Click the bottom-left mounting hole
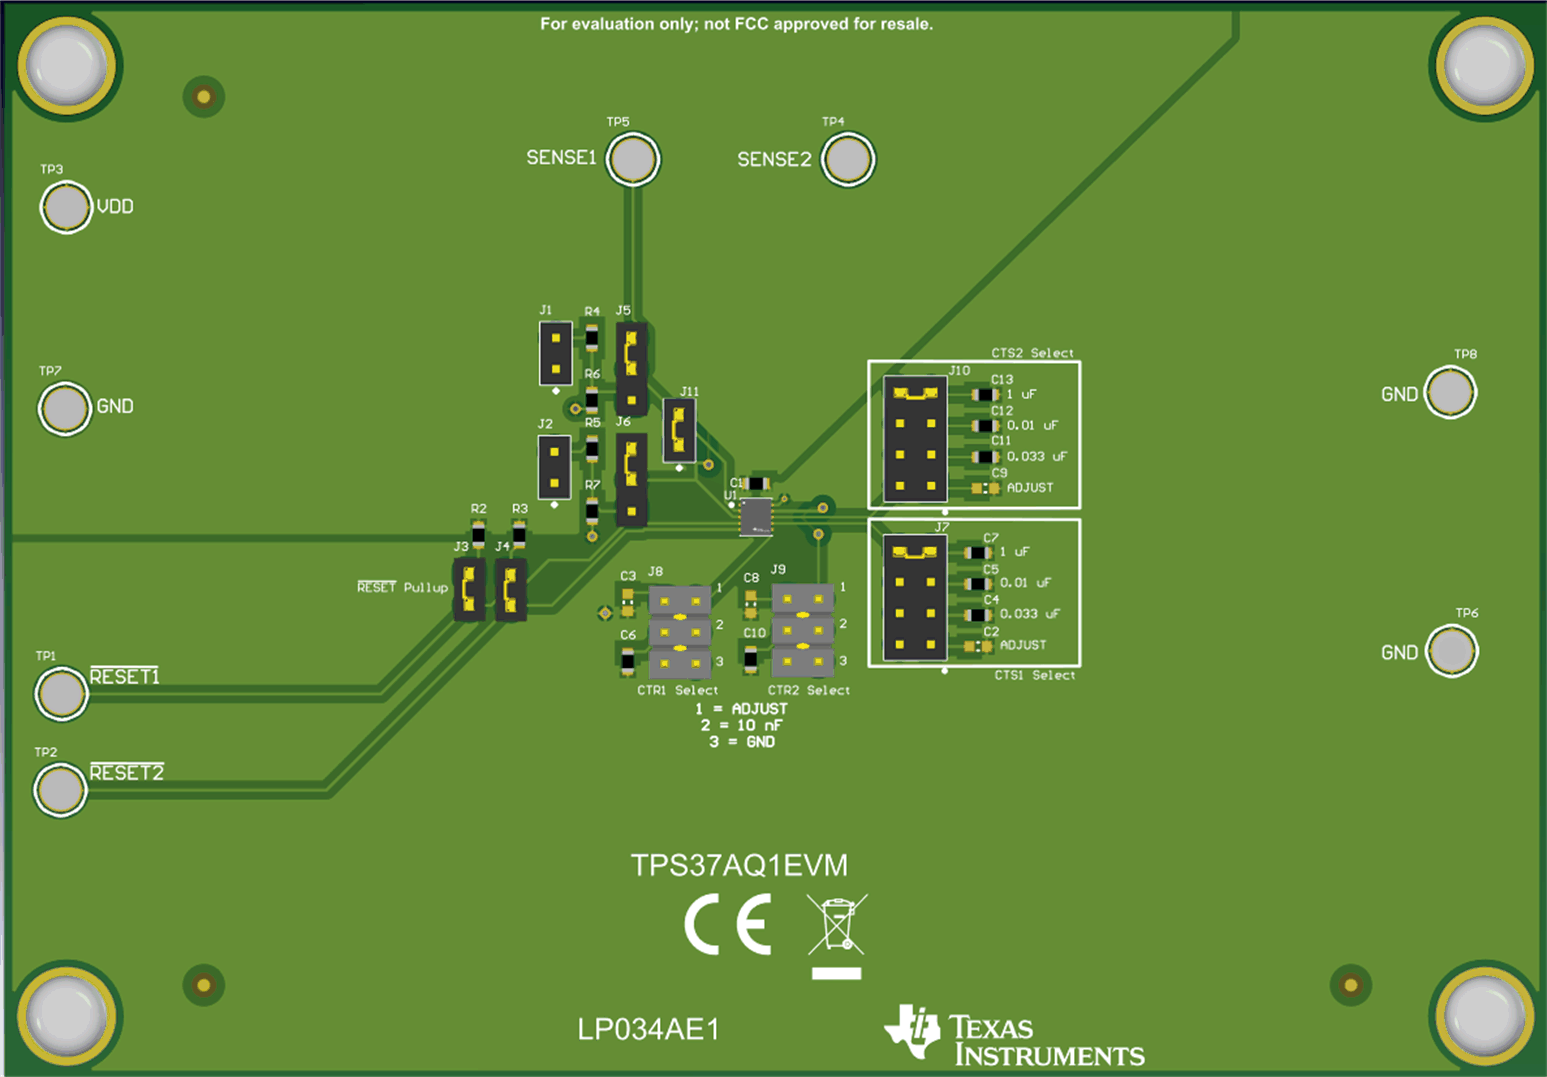The width and height of the screenshot is (1547, 1077). click(66, 1016)
